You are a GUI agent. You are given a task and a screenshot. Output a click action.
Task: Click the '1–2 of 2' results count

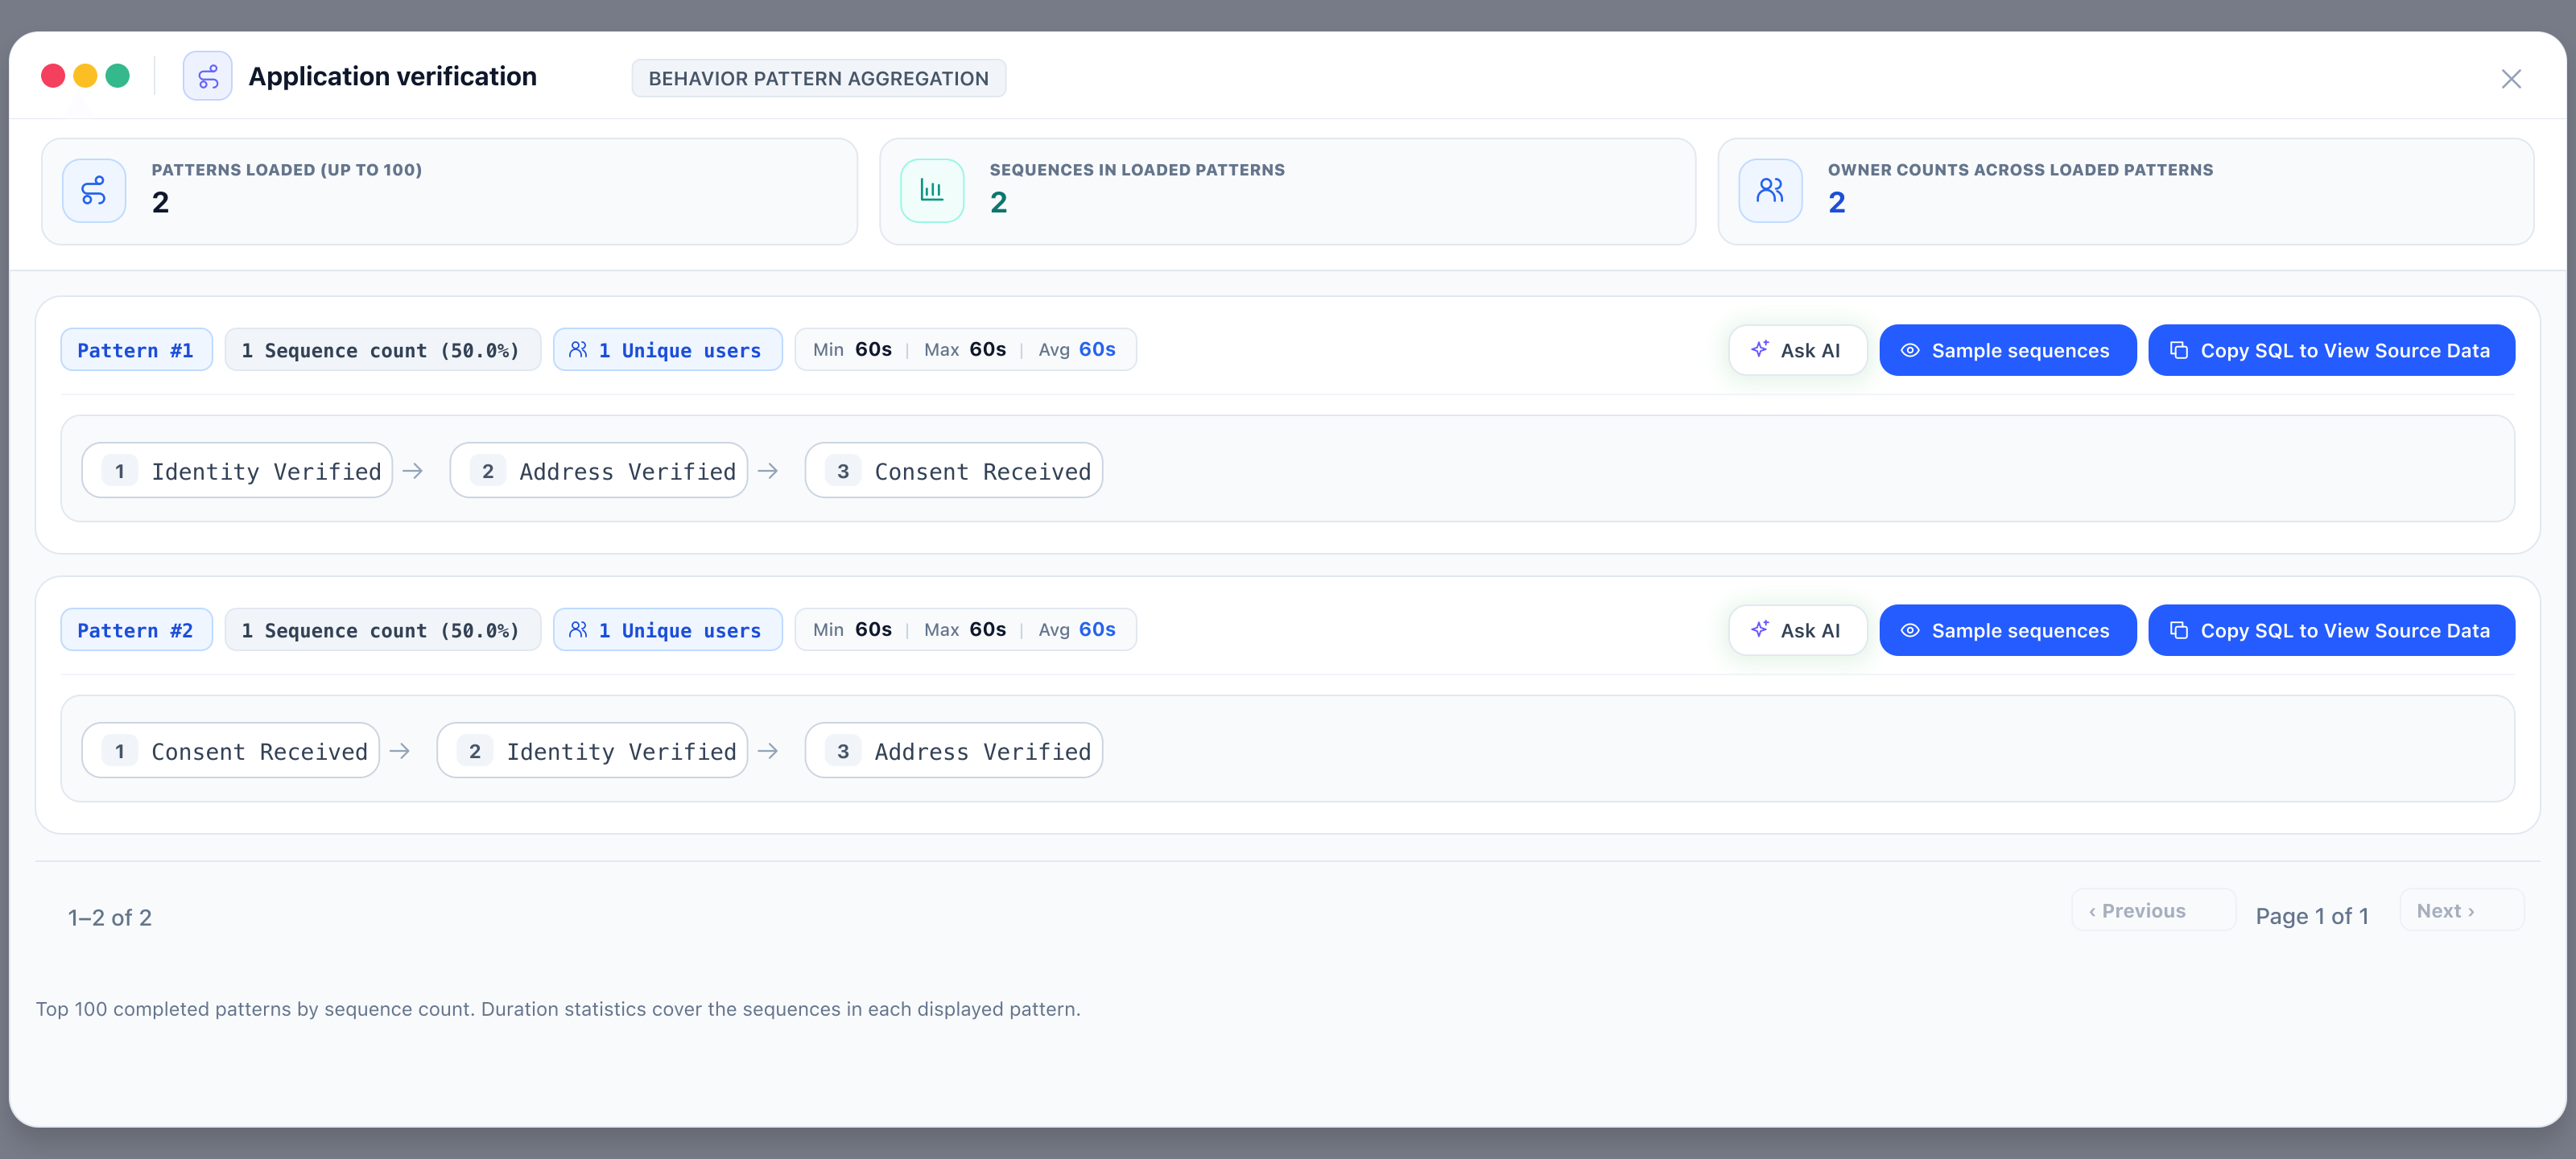click(110, 917)
